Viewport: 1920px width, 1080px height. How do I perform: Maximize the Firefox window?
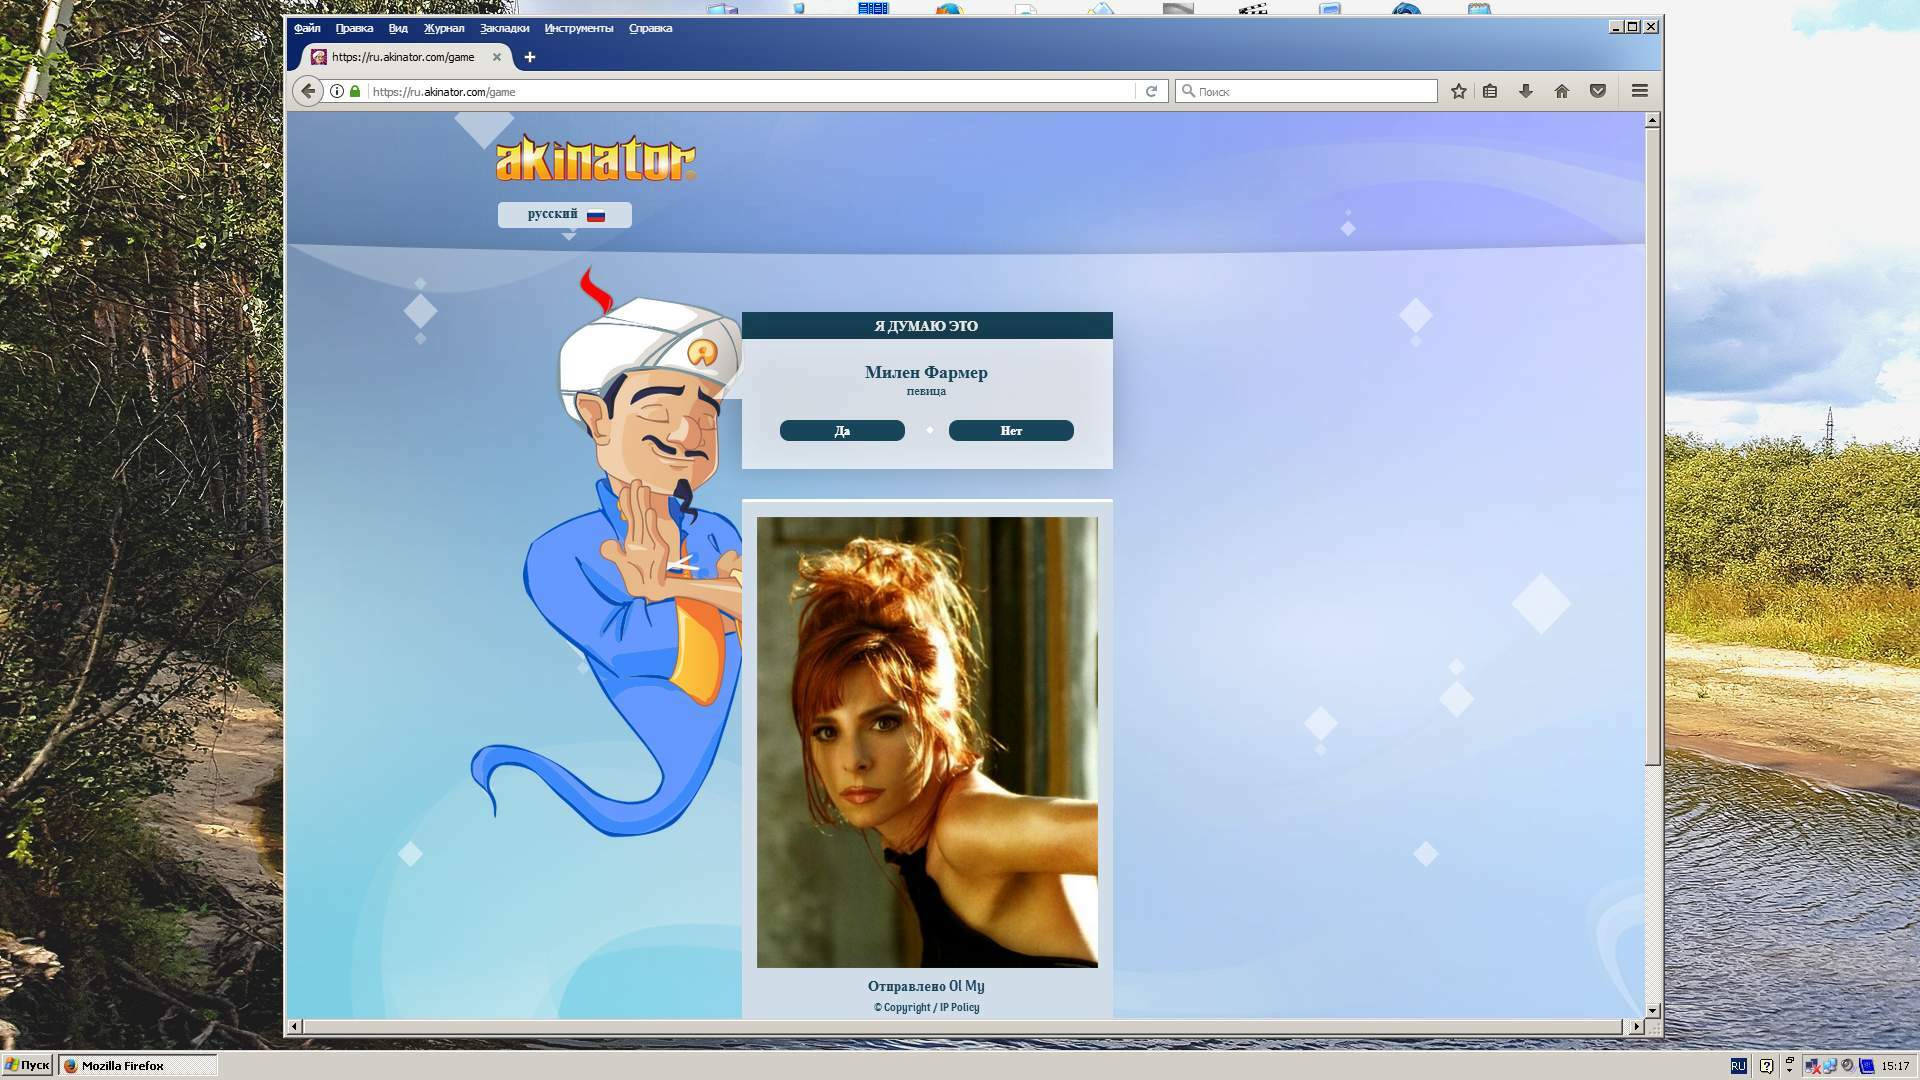[x=1633, y=27]
